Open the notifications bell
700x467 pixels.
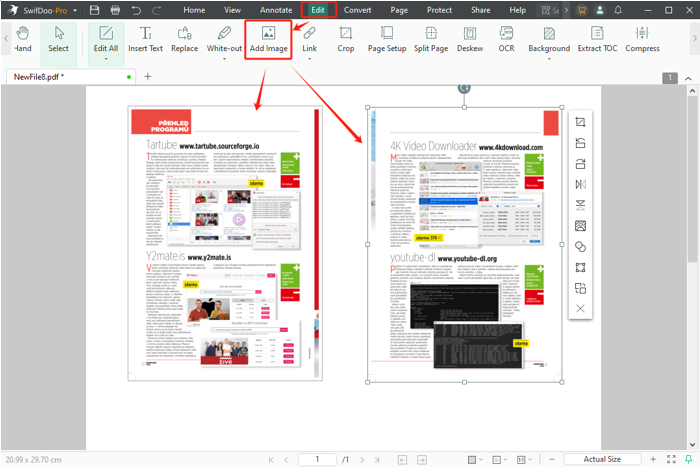pos(618,10)
